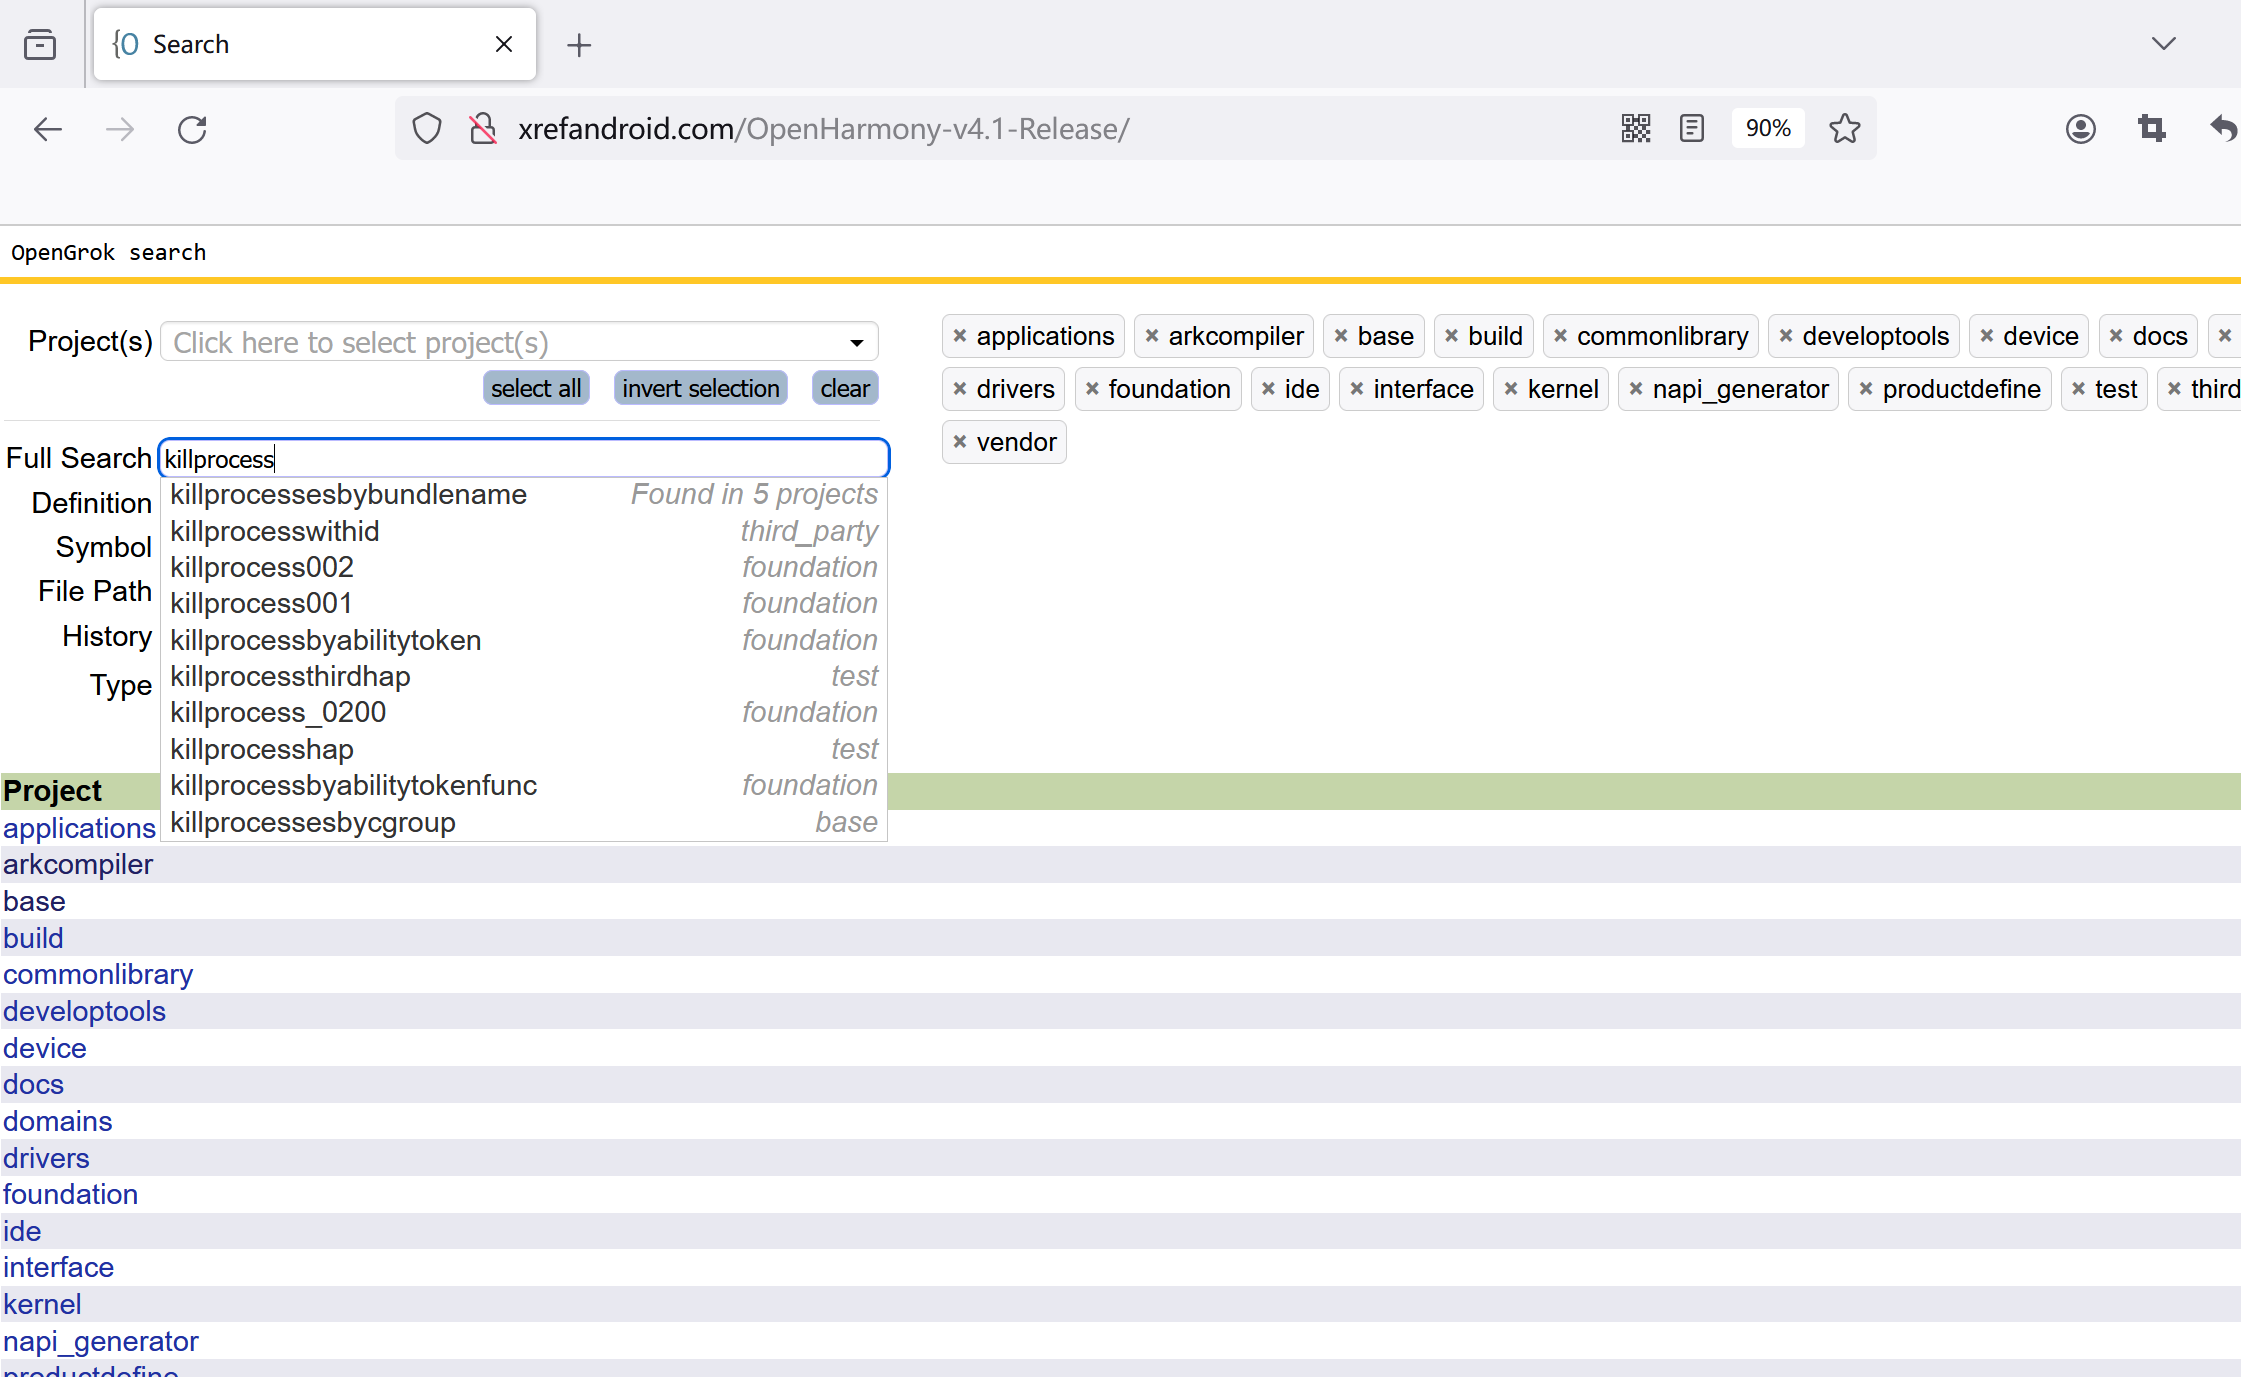
Task: Select suggestion killprocessbyabilitytokenfunc
Action: point(524,785)
